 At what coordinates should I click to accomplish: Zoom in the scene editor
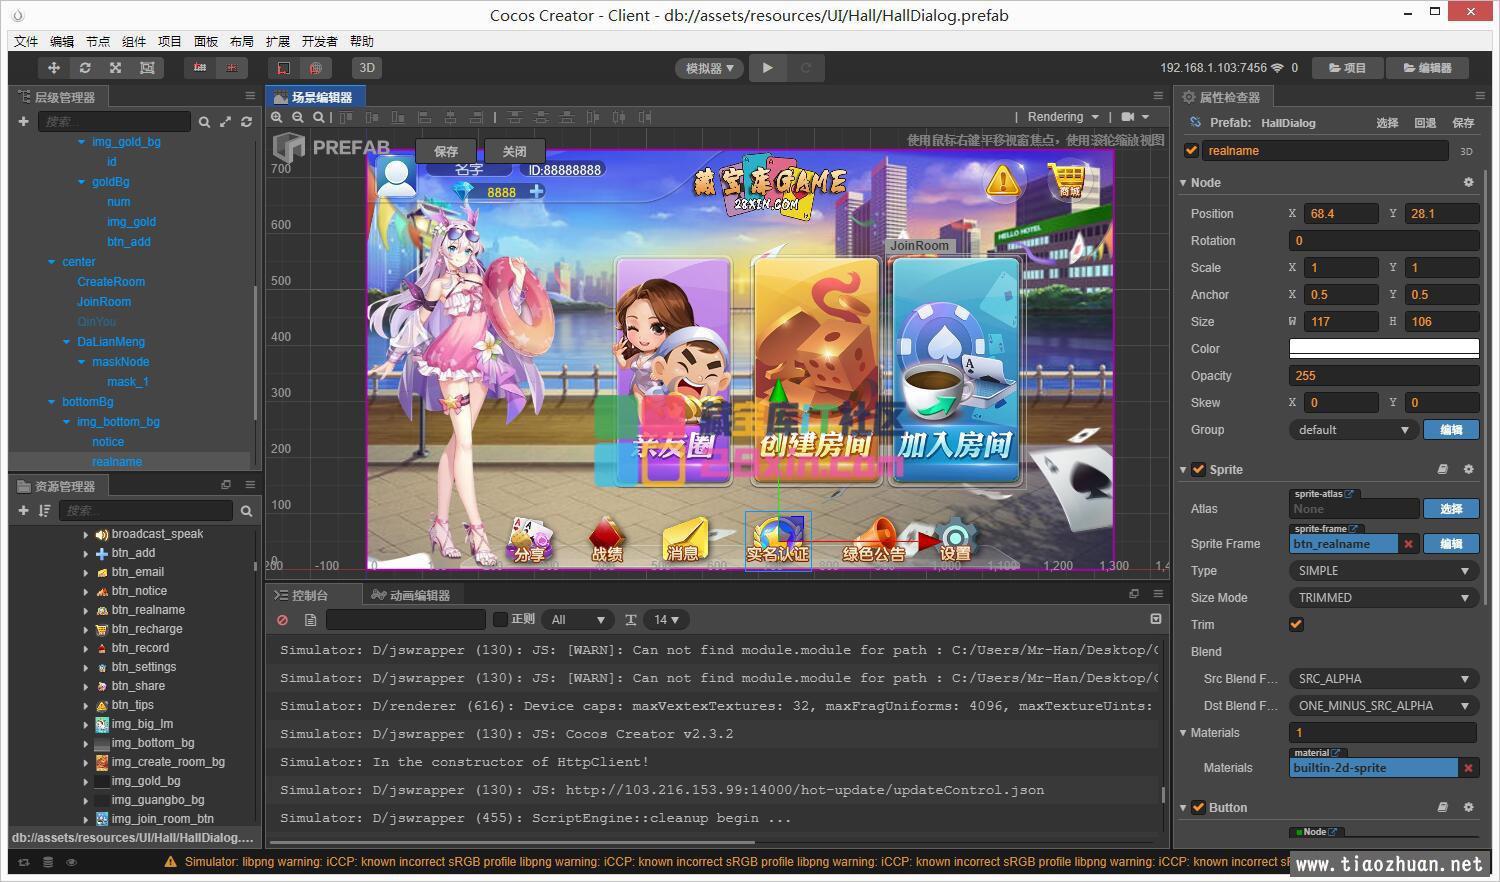click(277, 117)
